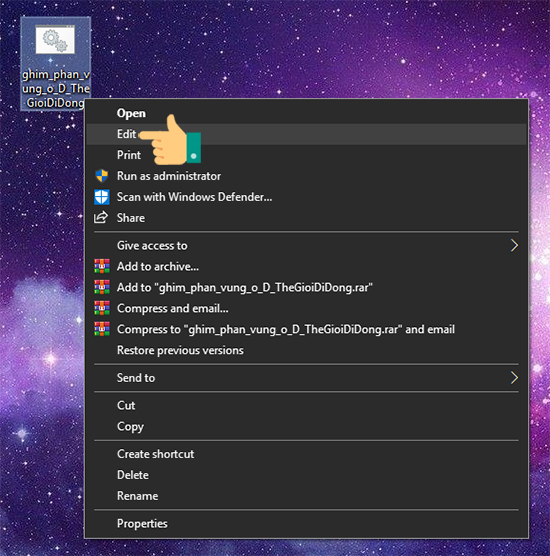Choose Create shortcut
This screenshot has height=556, width=550.
pyautogui.click(x=306, y=454)
